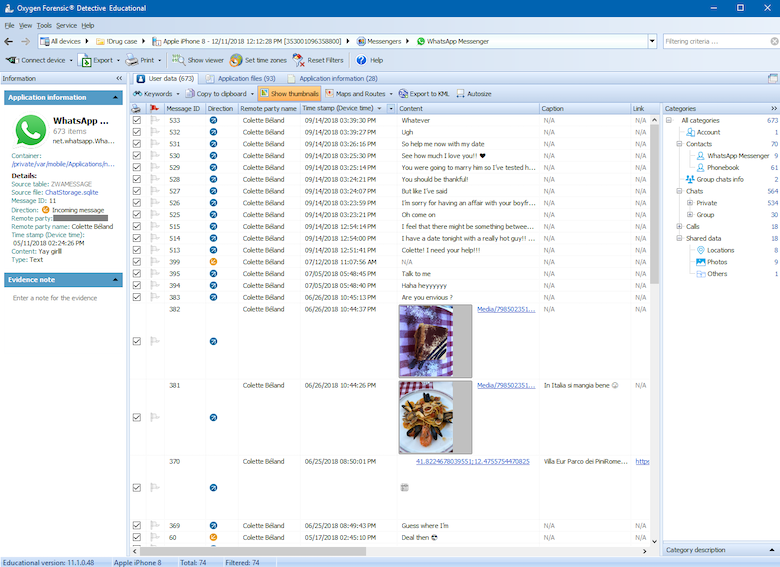780x567 pixels.
Task: Open the ChatStorage.sqlite source file link
Action: point(72,192)
